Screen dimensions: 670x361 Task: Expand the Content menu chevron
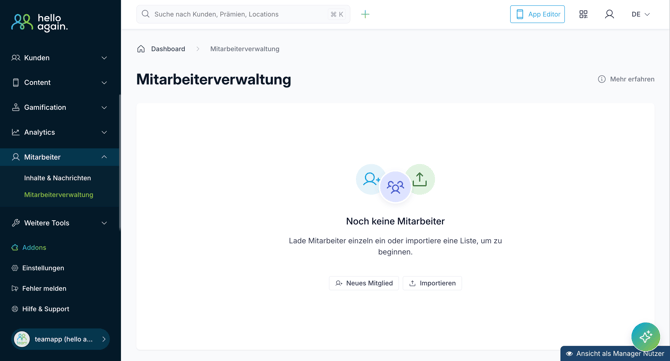(104, 82)
